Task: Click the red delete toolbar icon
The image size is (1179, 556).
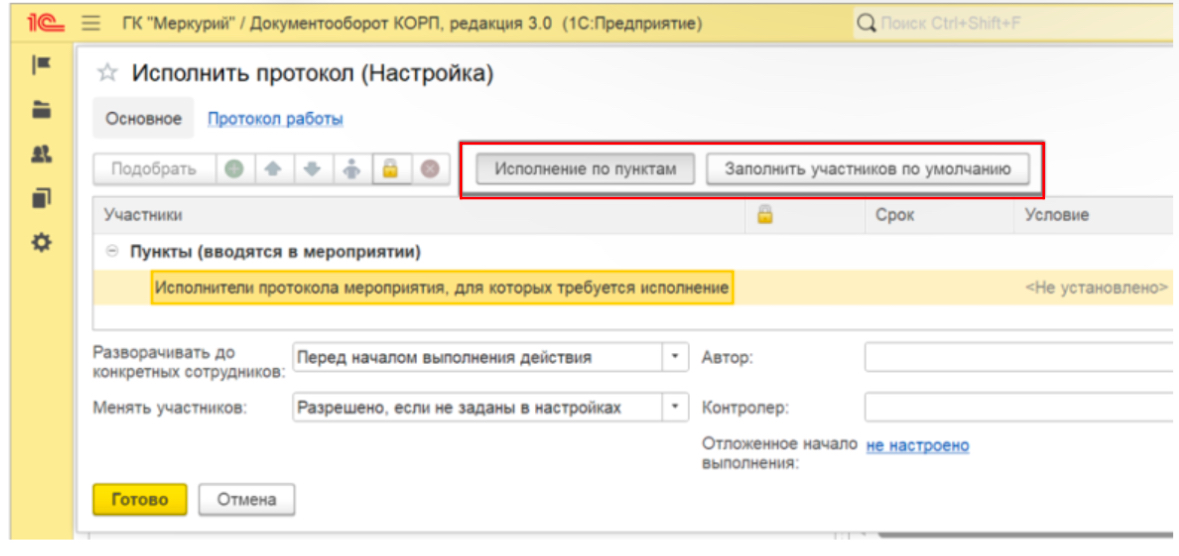Action: (430, 169)
